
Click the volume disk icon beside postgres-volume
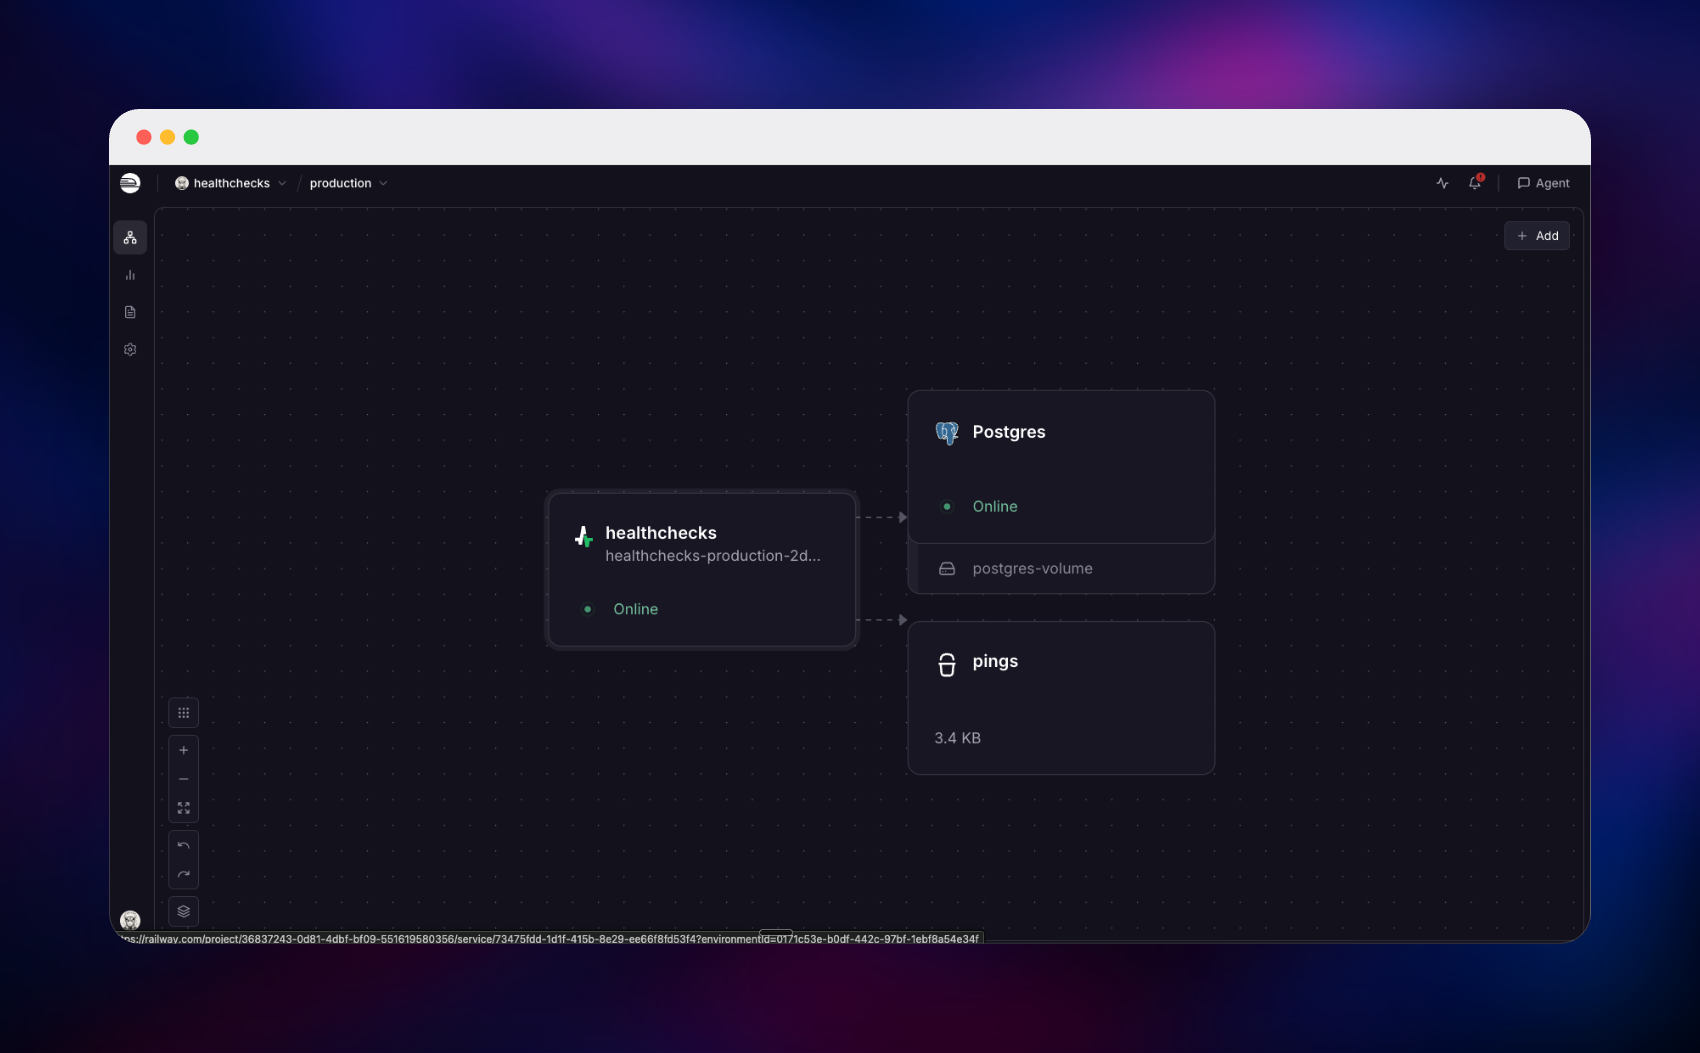(x=947, y=569)
